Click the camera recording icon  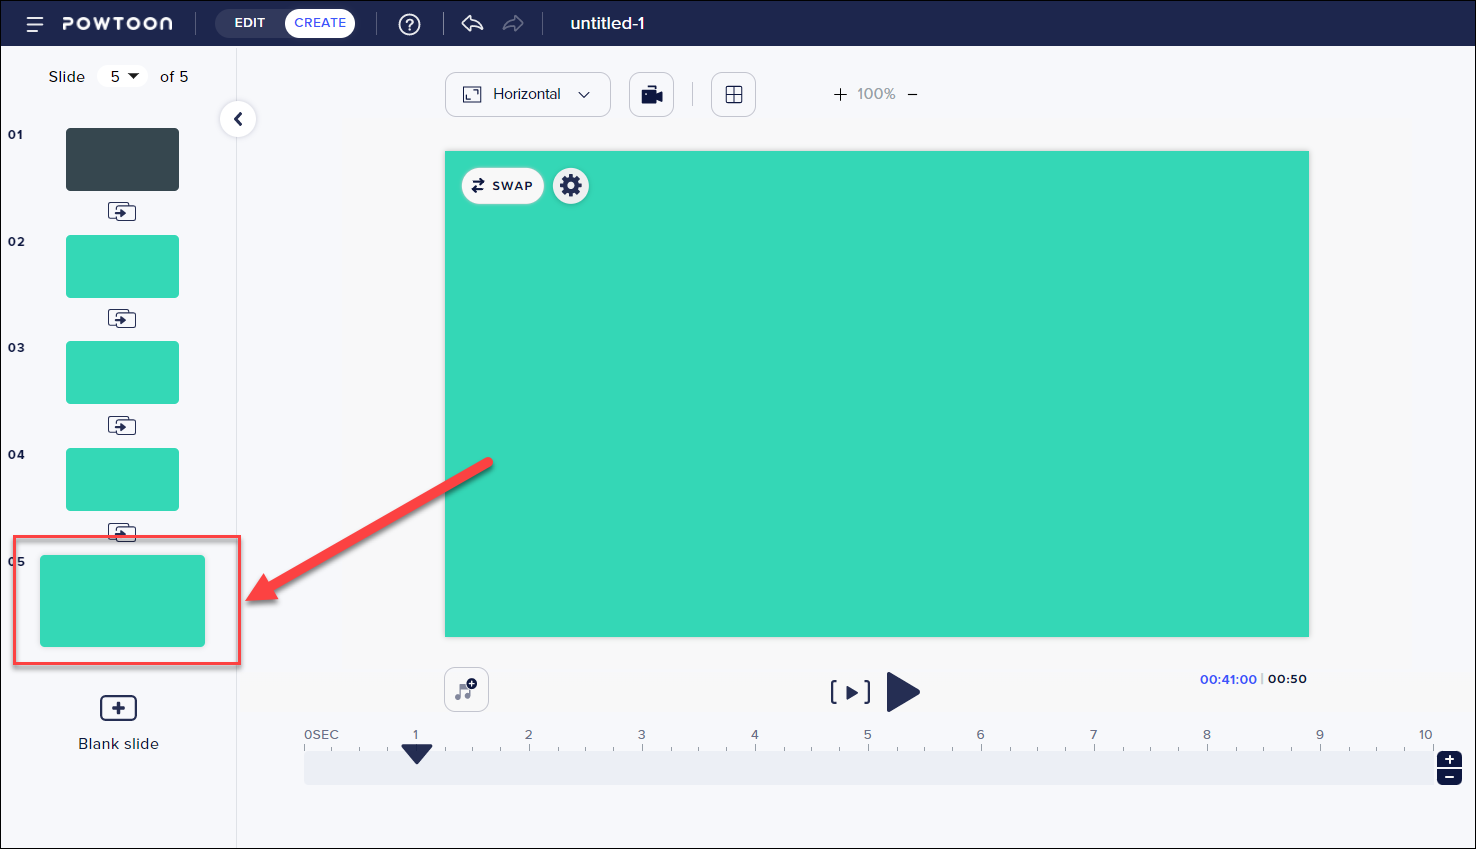651,95
